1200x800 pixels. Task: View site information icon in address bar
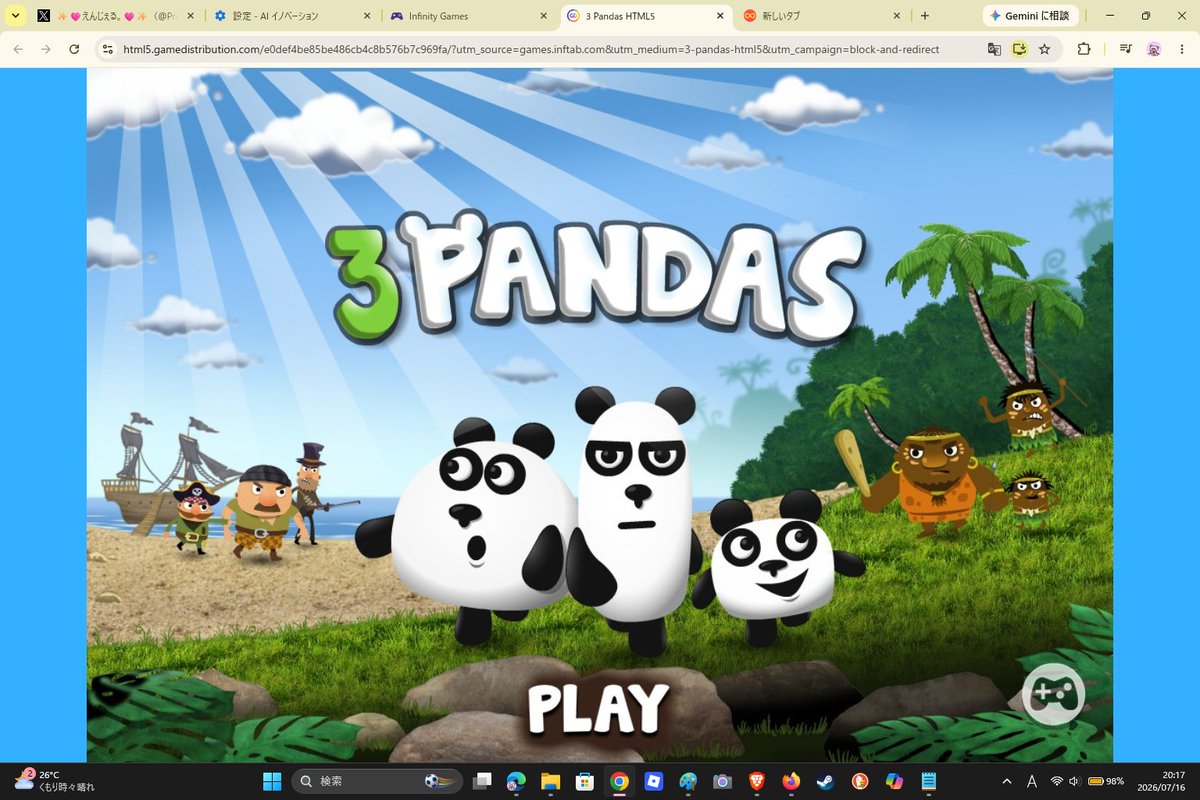[x=109, y=49]
